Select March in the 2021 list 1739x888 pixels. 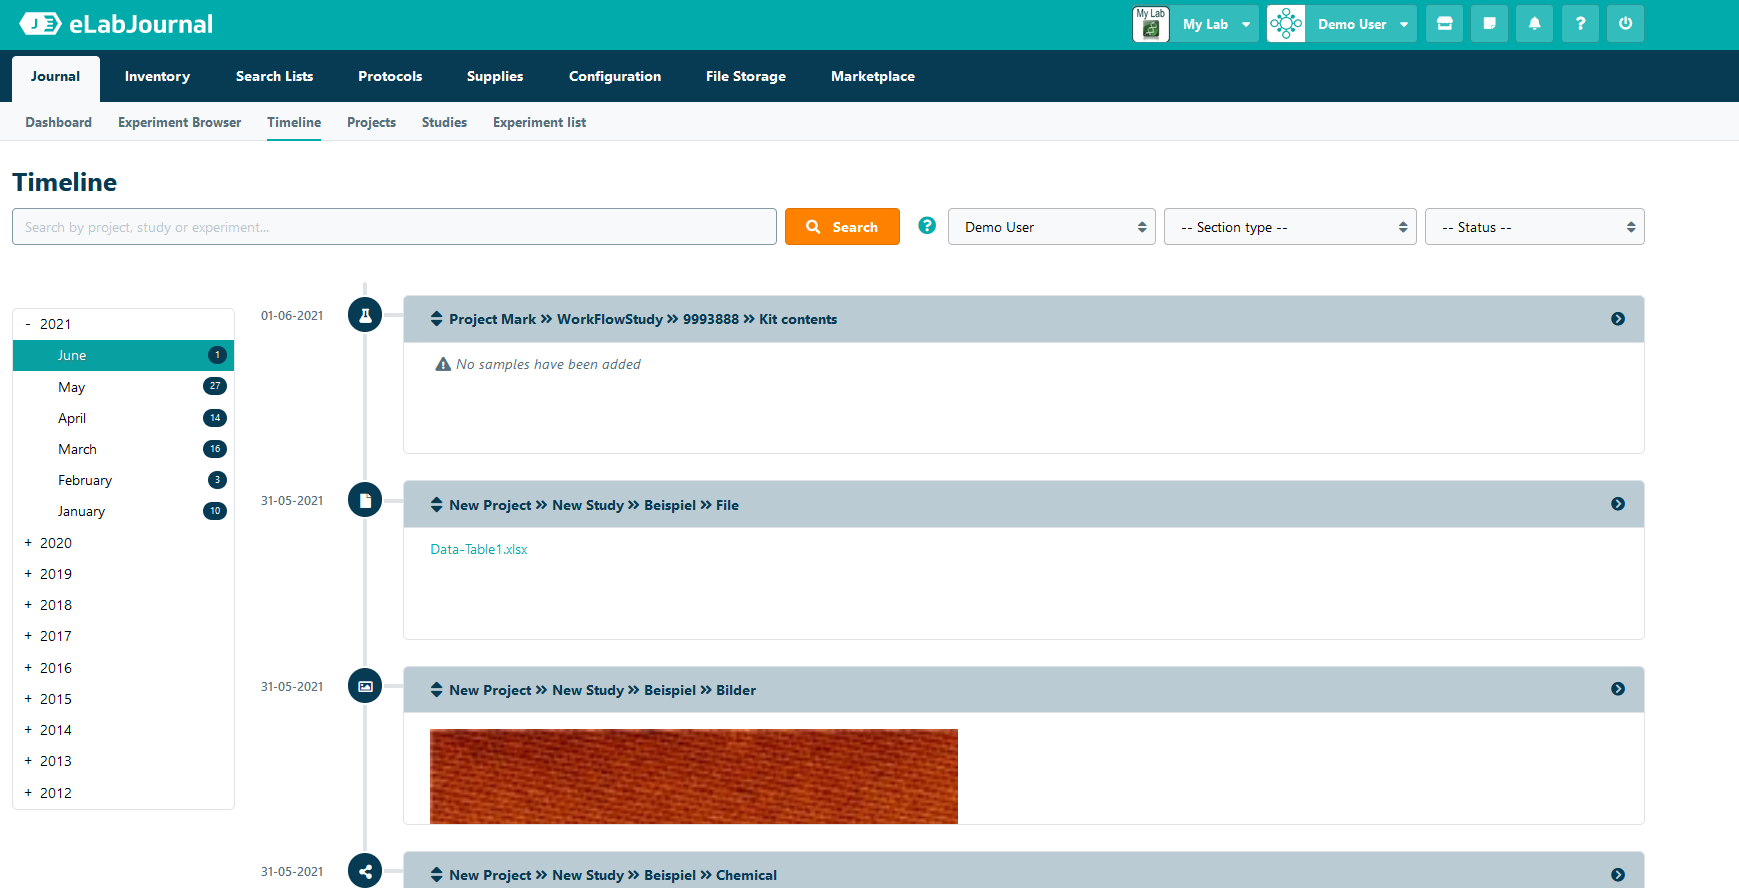[x=123, y=449]
